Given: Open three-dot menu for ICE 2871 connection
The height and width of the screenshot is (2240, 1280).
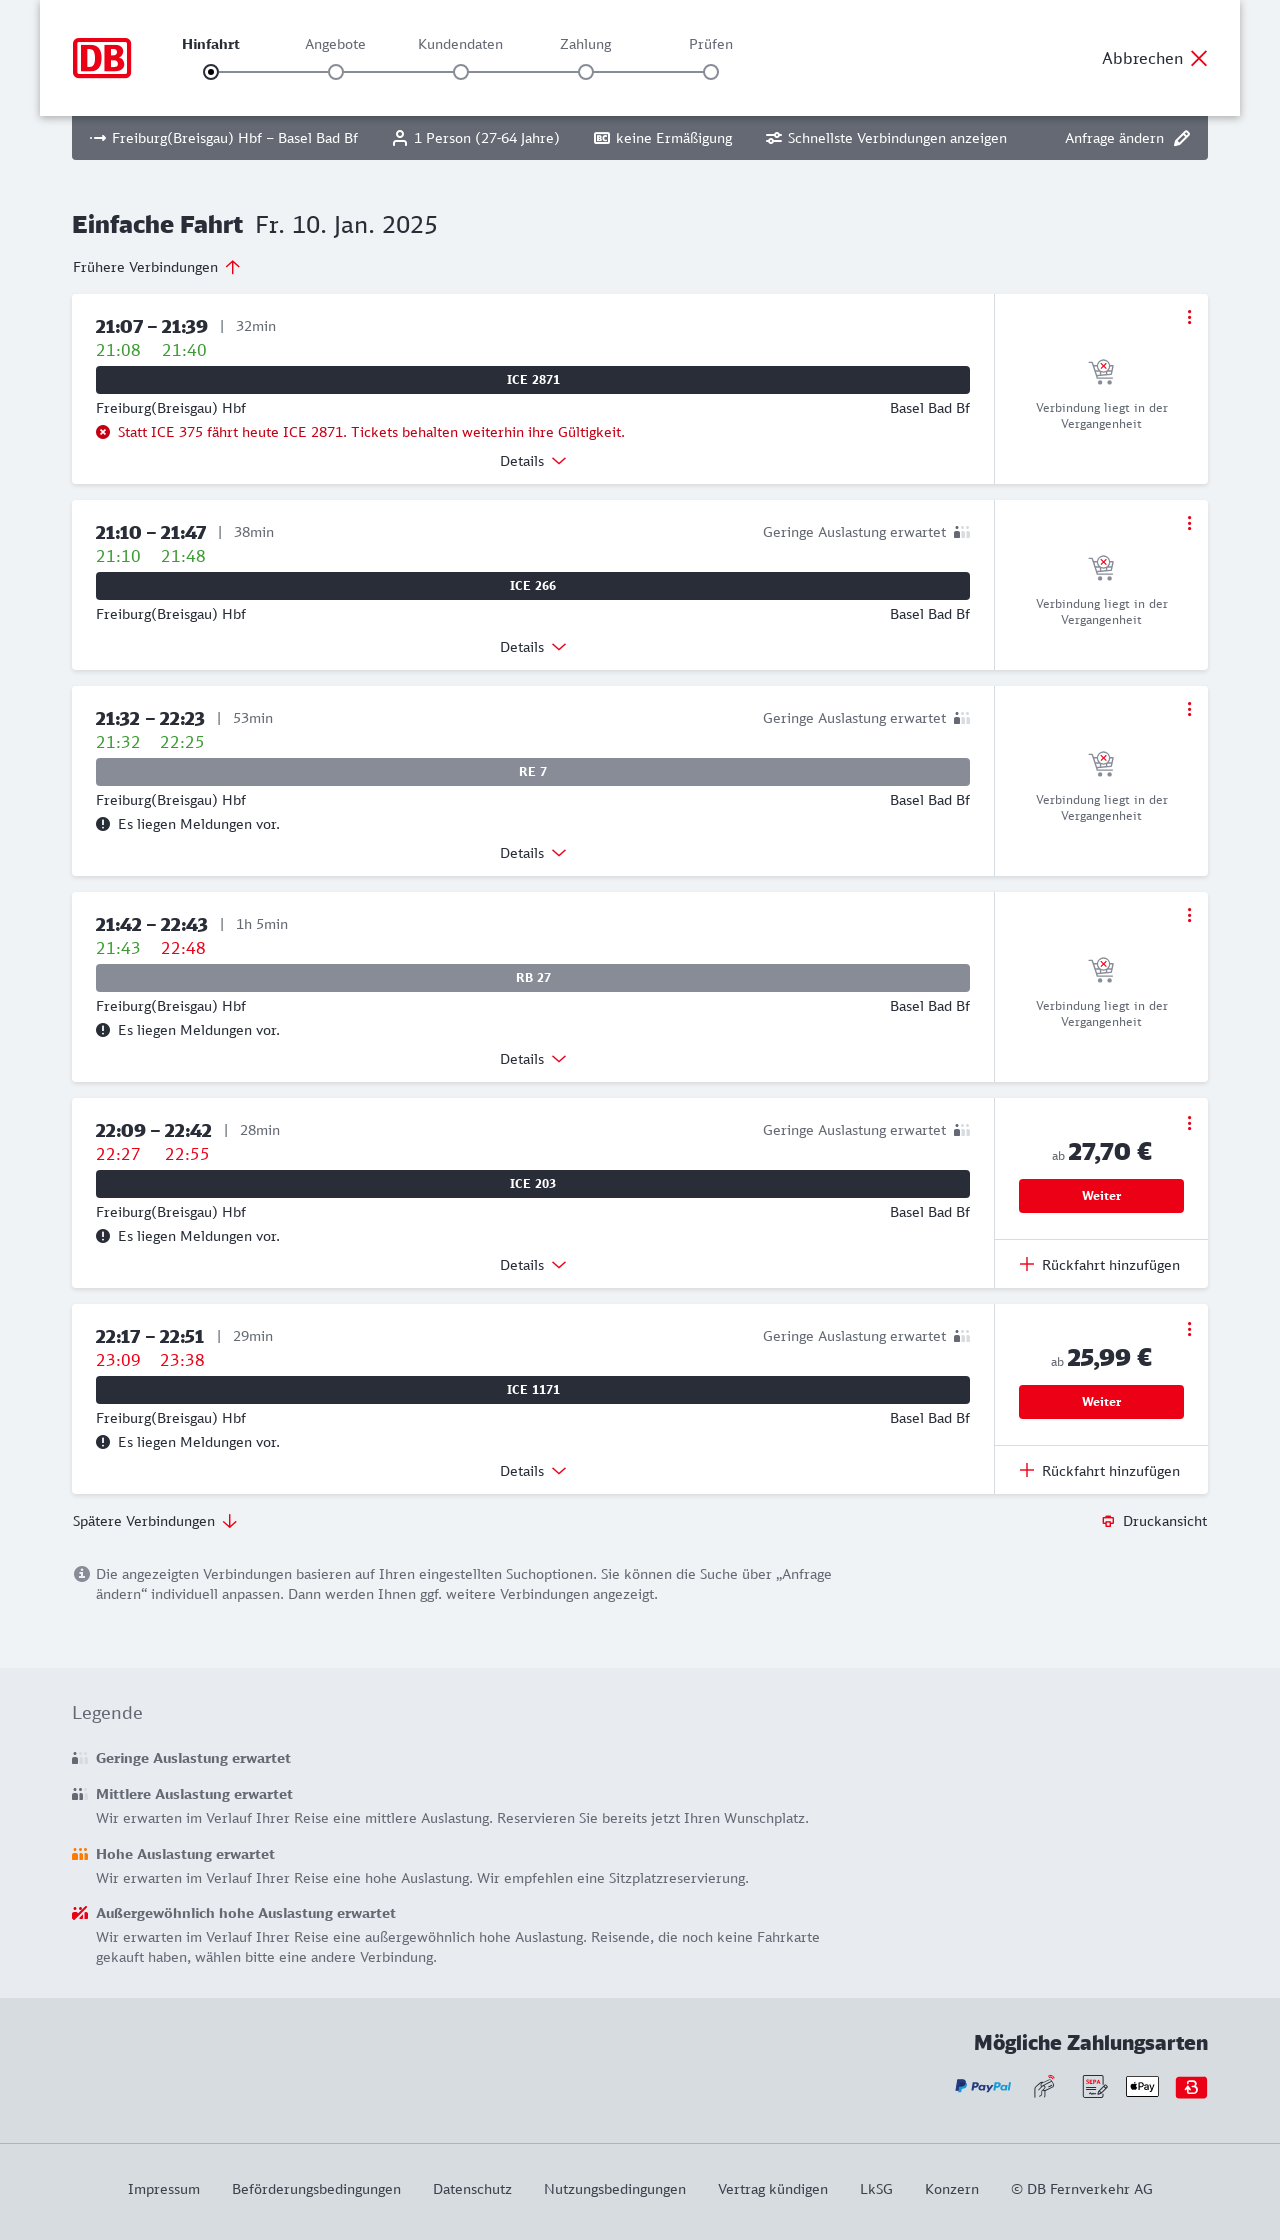Looking at the screenshot, I should [1189, 317].
